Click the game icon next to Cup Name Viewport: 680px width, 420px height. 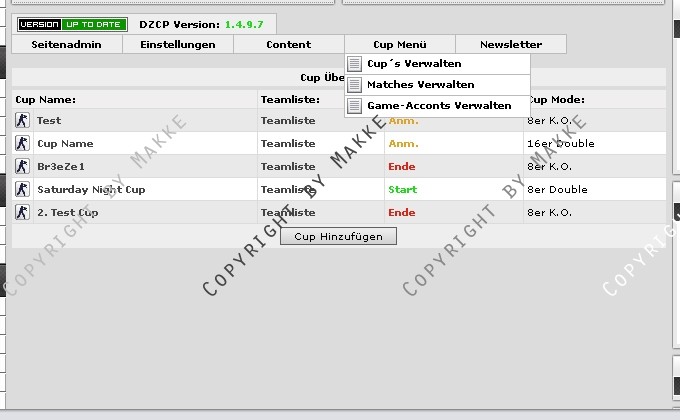tap(22, 144)
